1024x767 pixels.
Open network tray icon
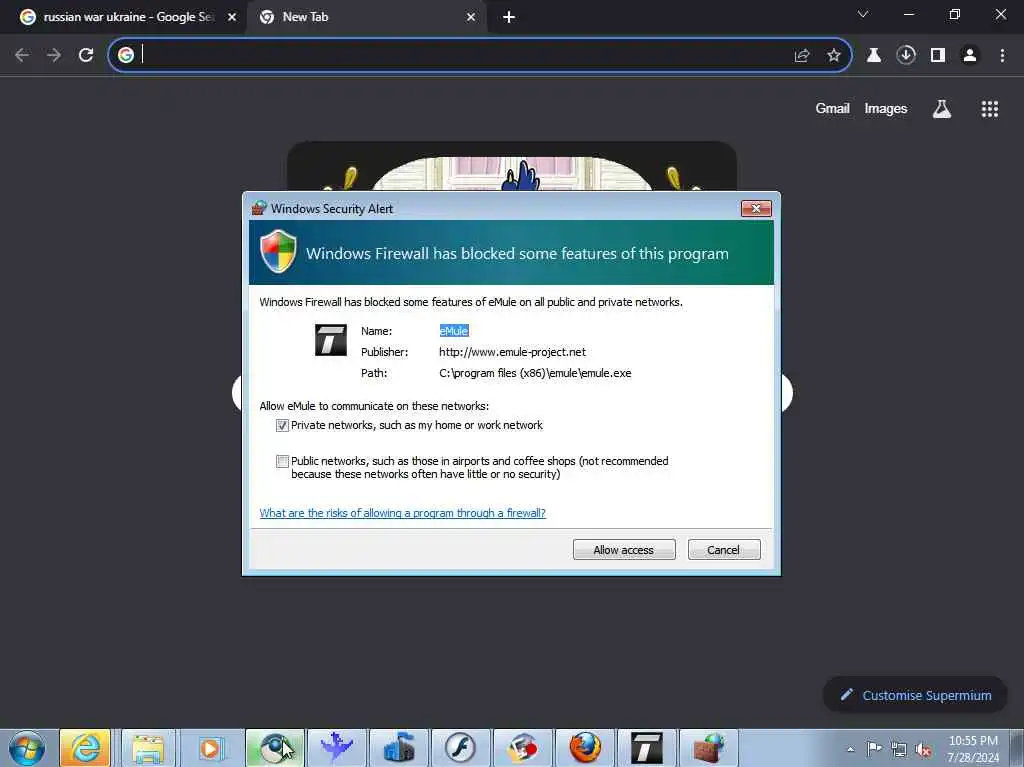click(899, 749)
